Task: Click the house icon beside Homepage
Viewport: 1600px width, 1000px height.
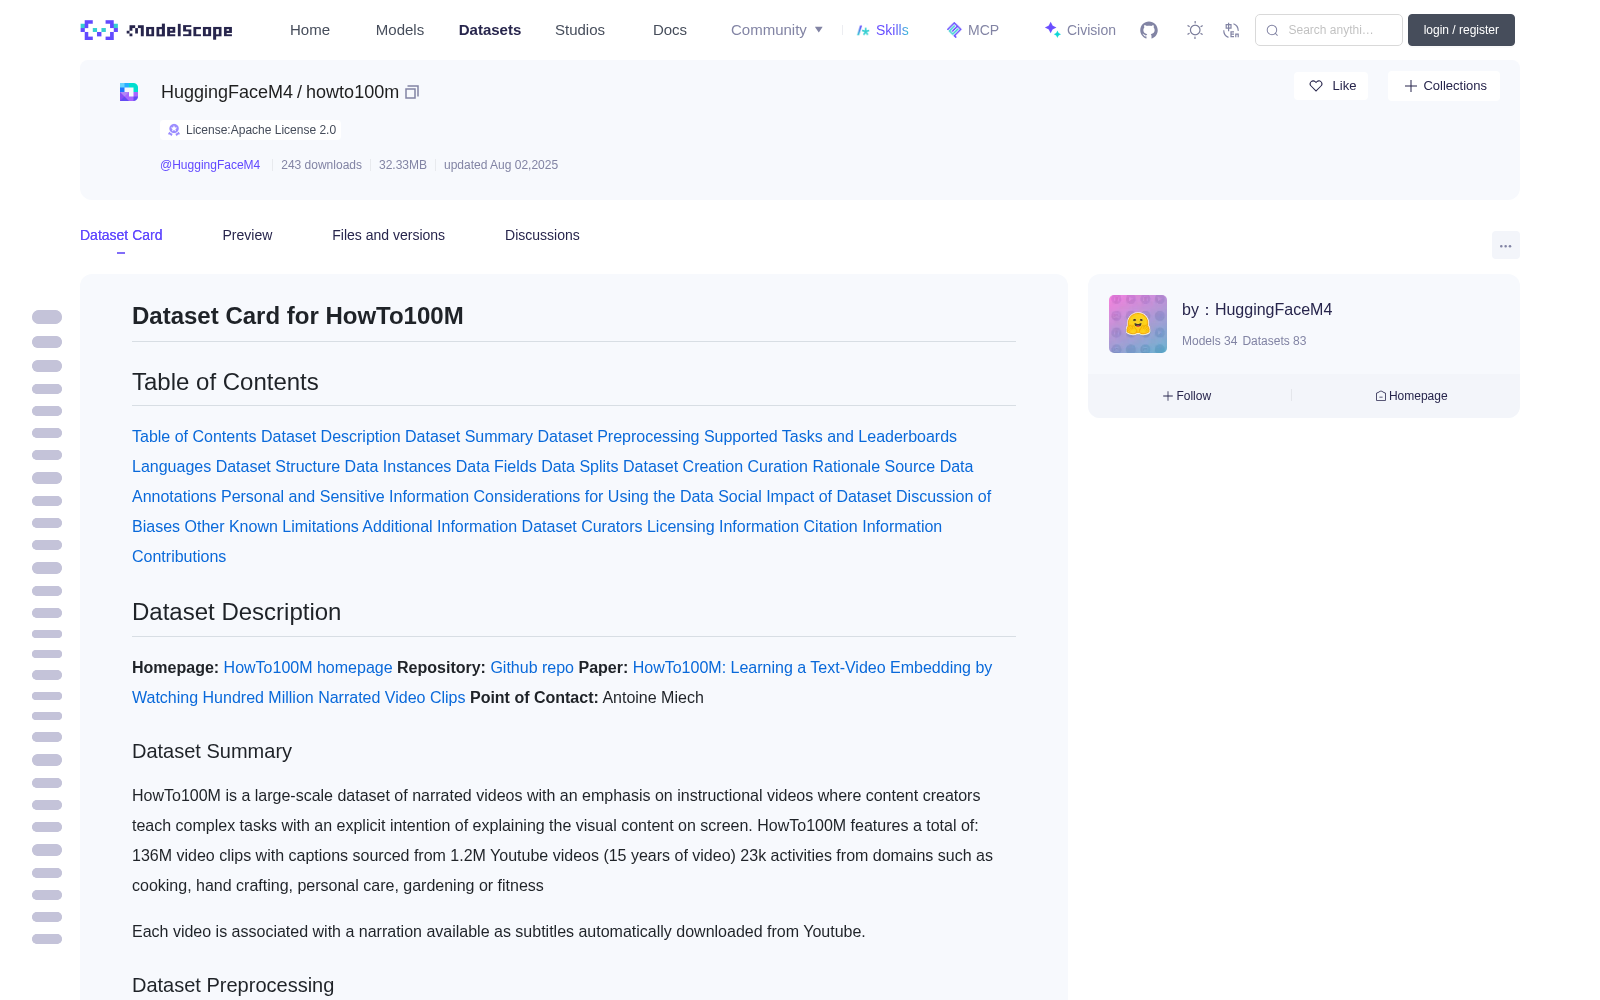Action: pyautogui.click(x=1381, y=396)
